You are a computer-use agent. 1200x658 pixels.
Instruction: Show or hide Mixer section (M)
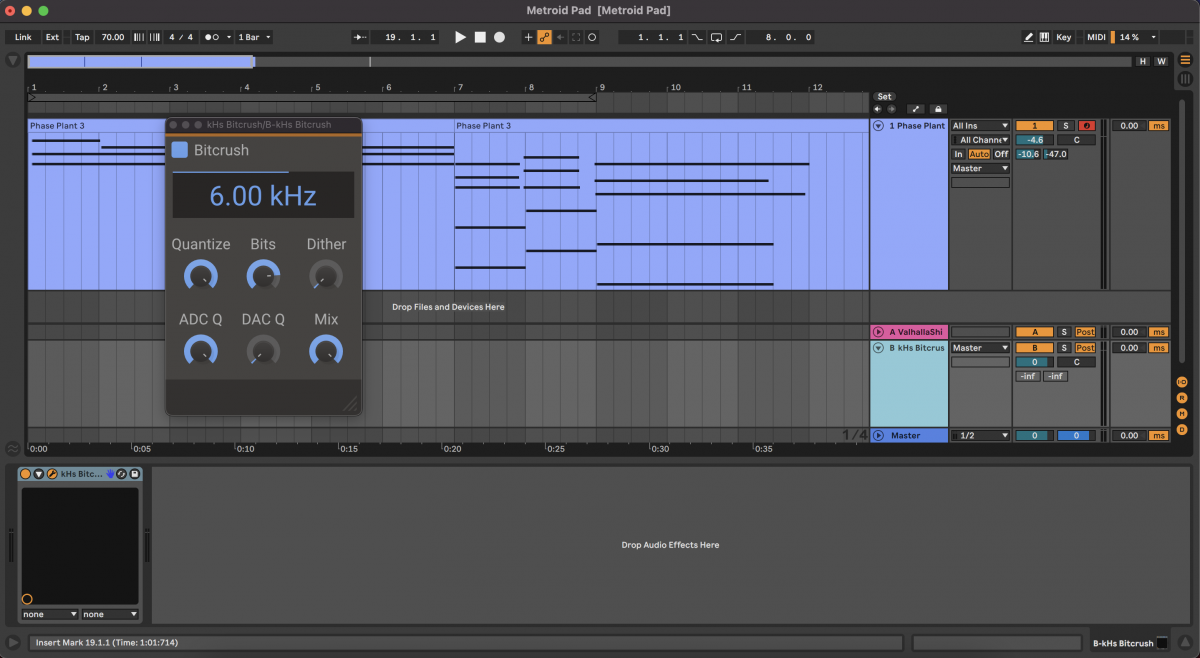[x=1181, y=414]
